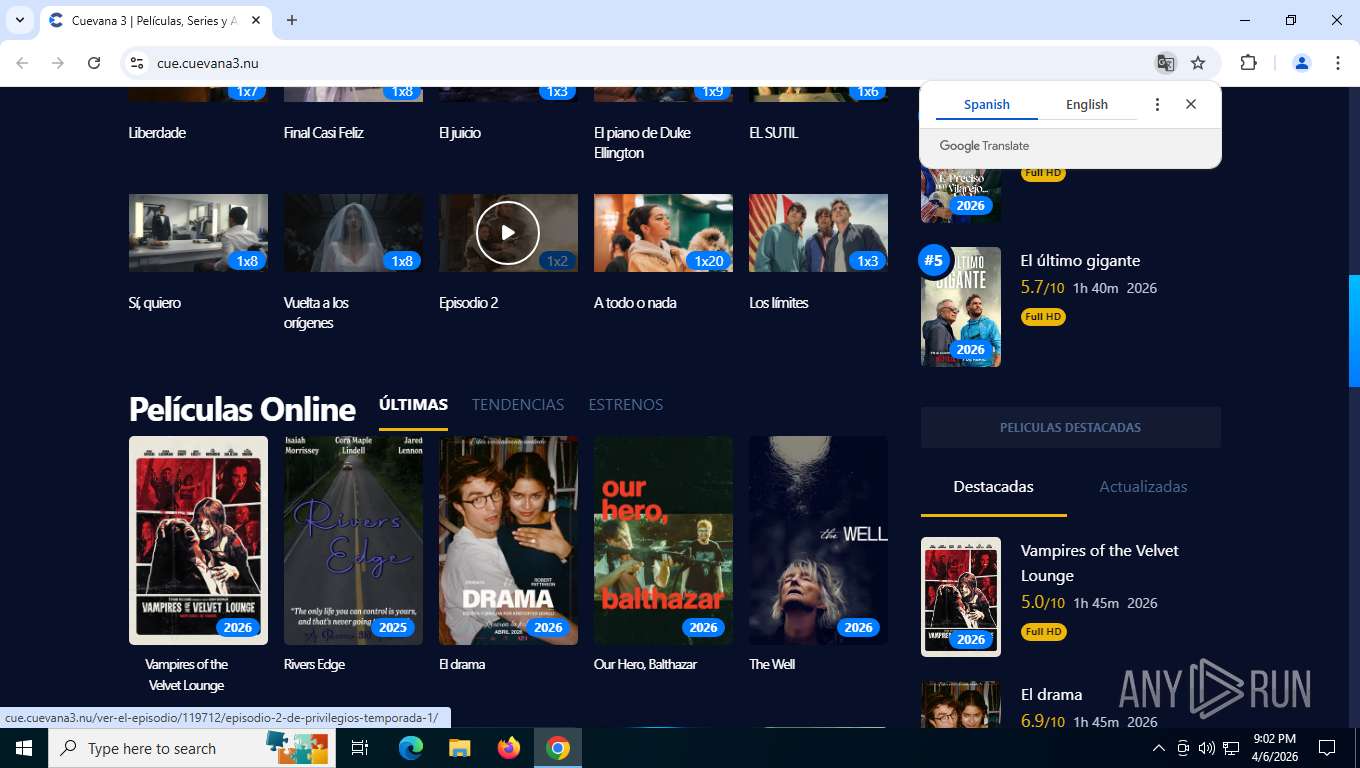Open EL SUTIL episode title link

[774, 132]
